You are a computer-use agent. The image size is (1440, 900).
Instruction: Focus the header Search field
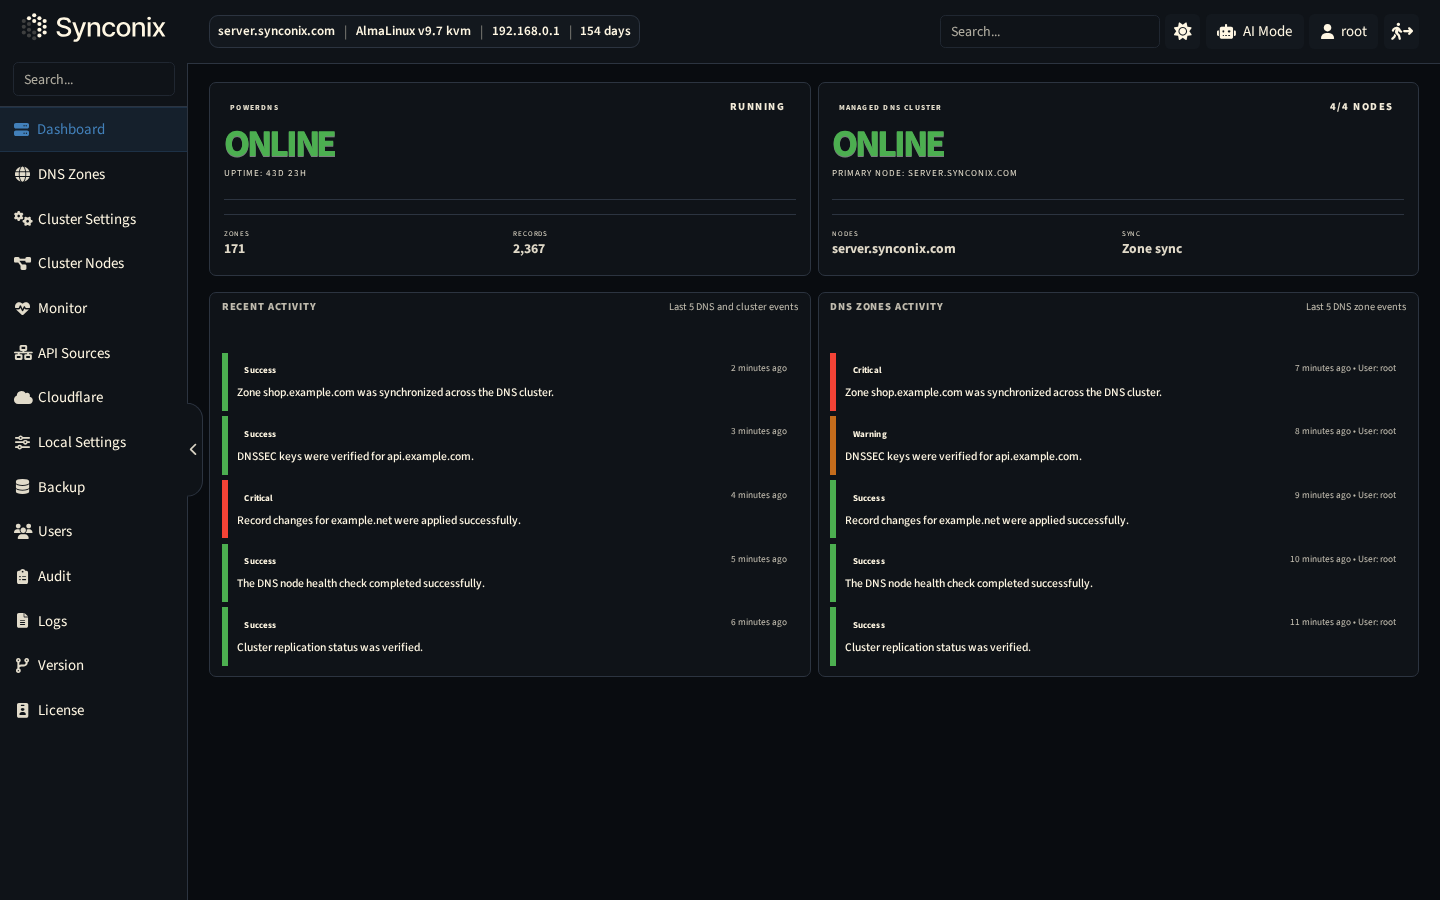1049,31
